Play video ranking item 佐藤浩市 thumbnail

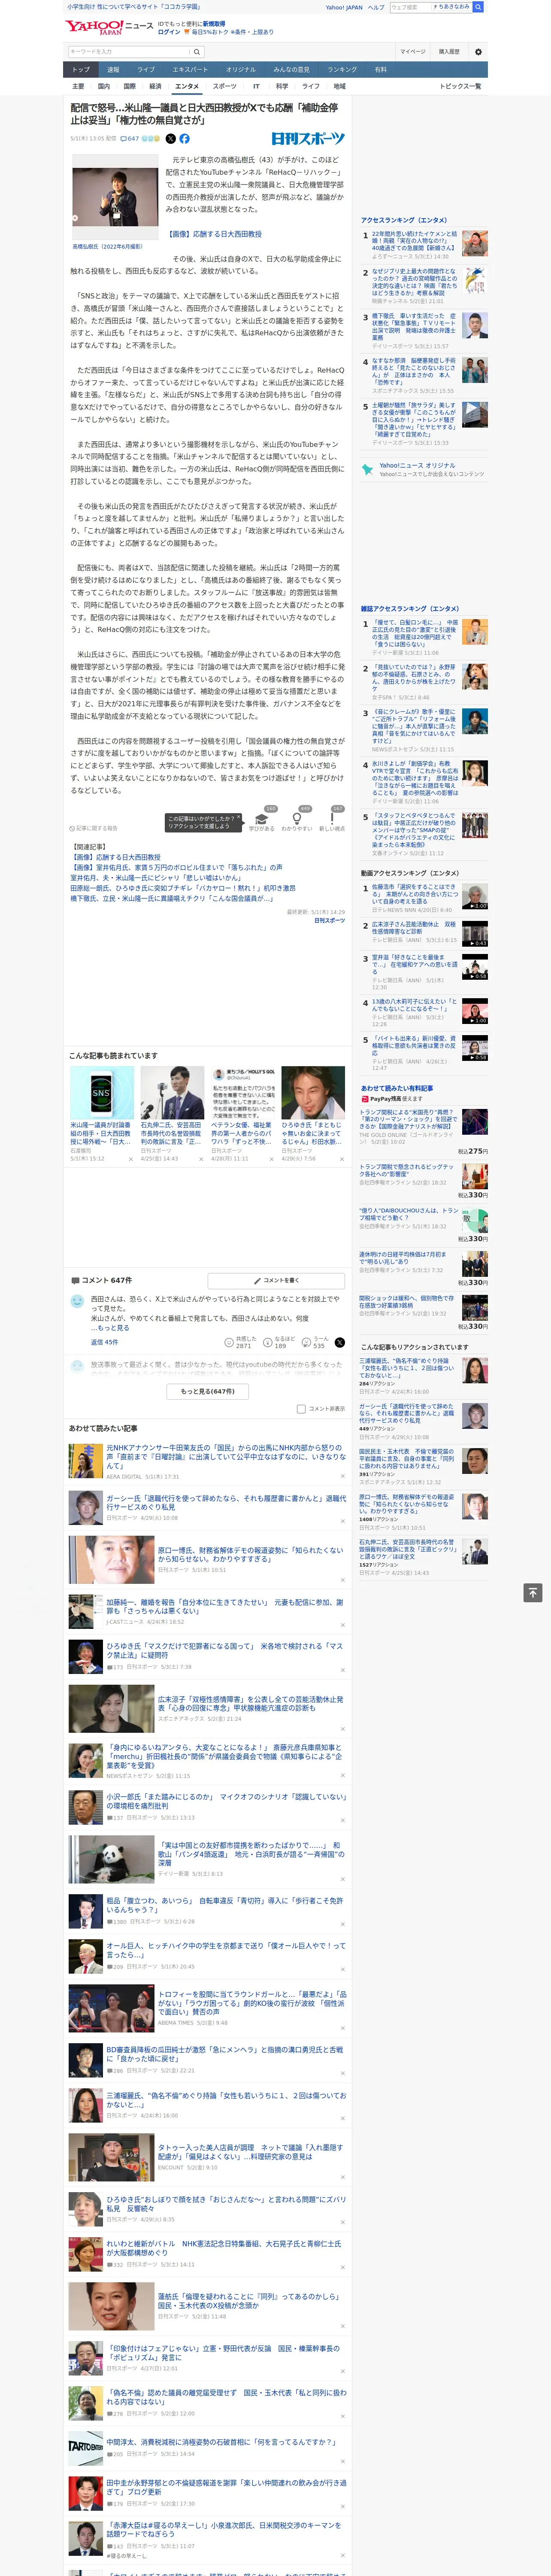coord(474,896)
